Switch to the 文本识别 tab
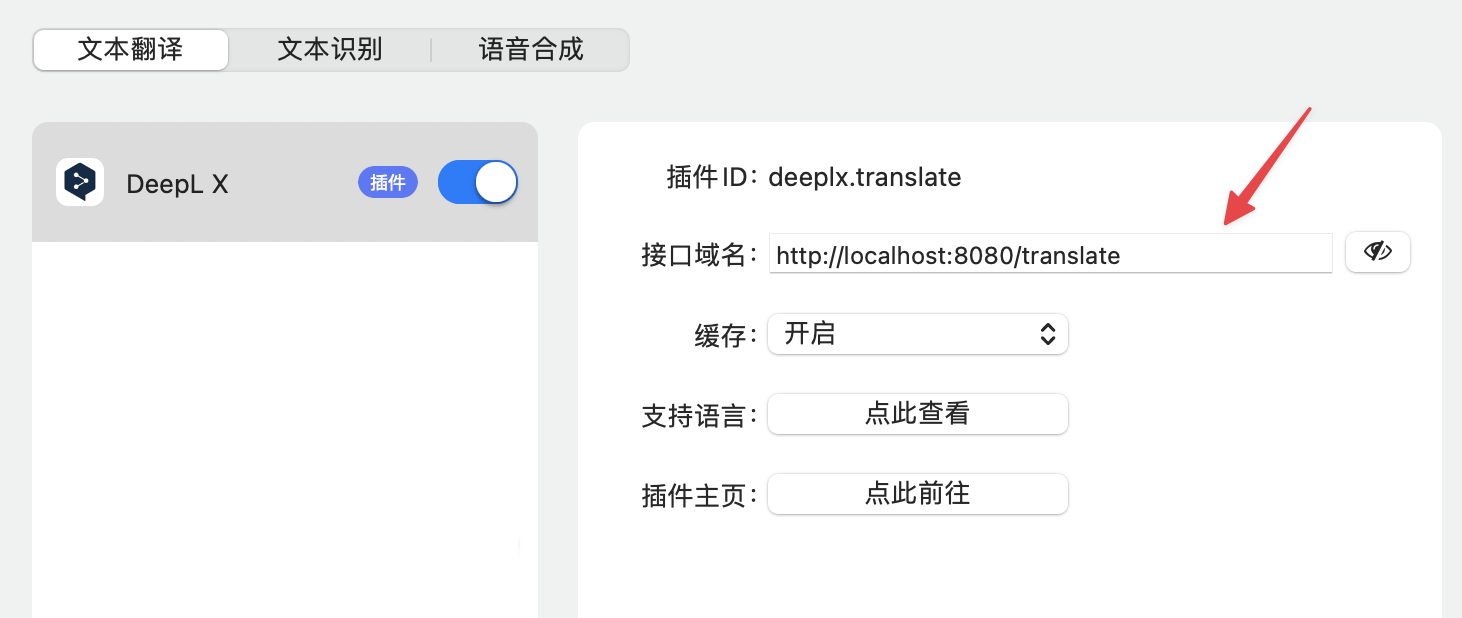 330,49
